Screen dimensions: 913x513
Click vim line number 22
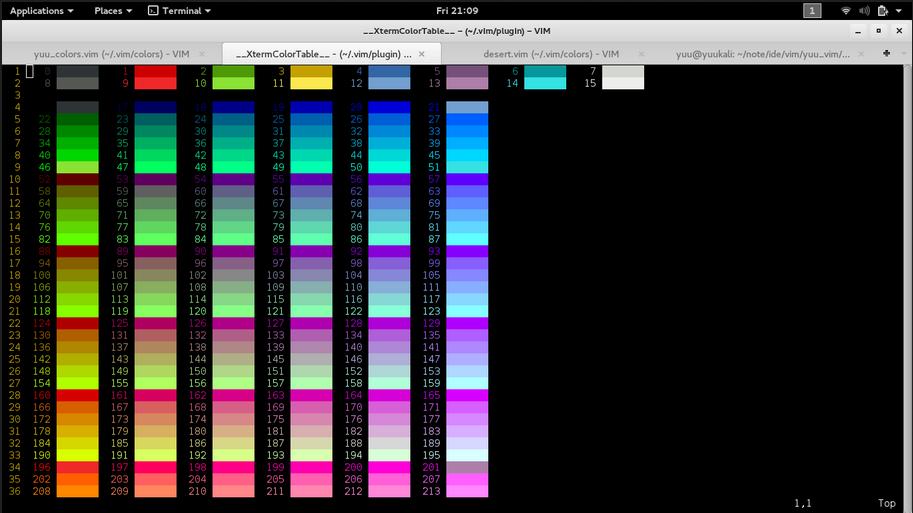tap(14, 323)
